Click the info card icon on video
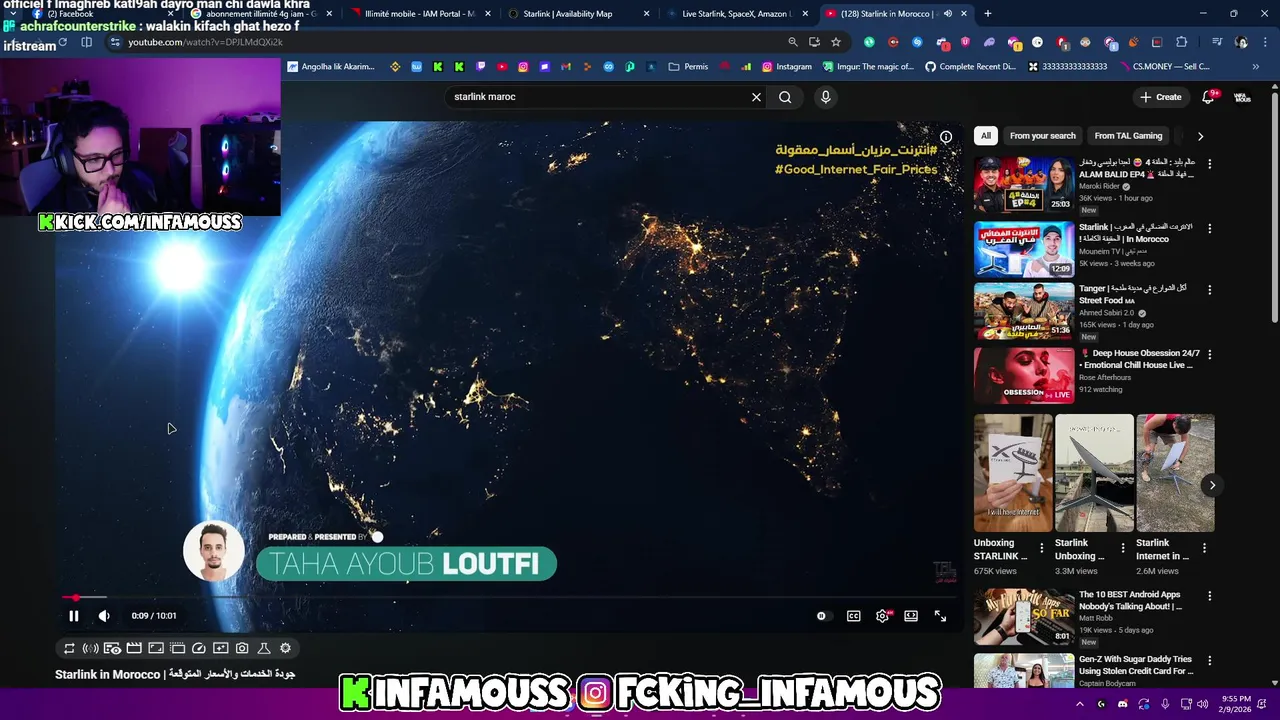The width and height of the screenshot is (1280, 720). 946,137
